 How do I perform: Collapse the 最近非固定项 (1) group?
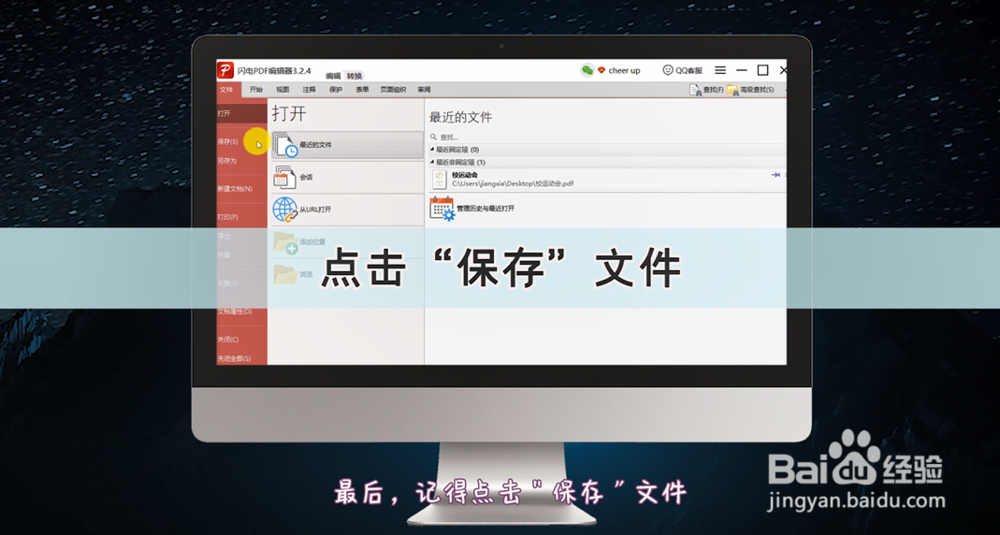(432, 162)
